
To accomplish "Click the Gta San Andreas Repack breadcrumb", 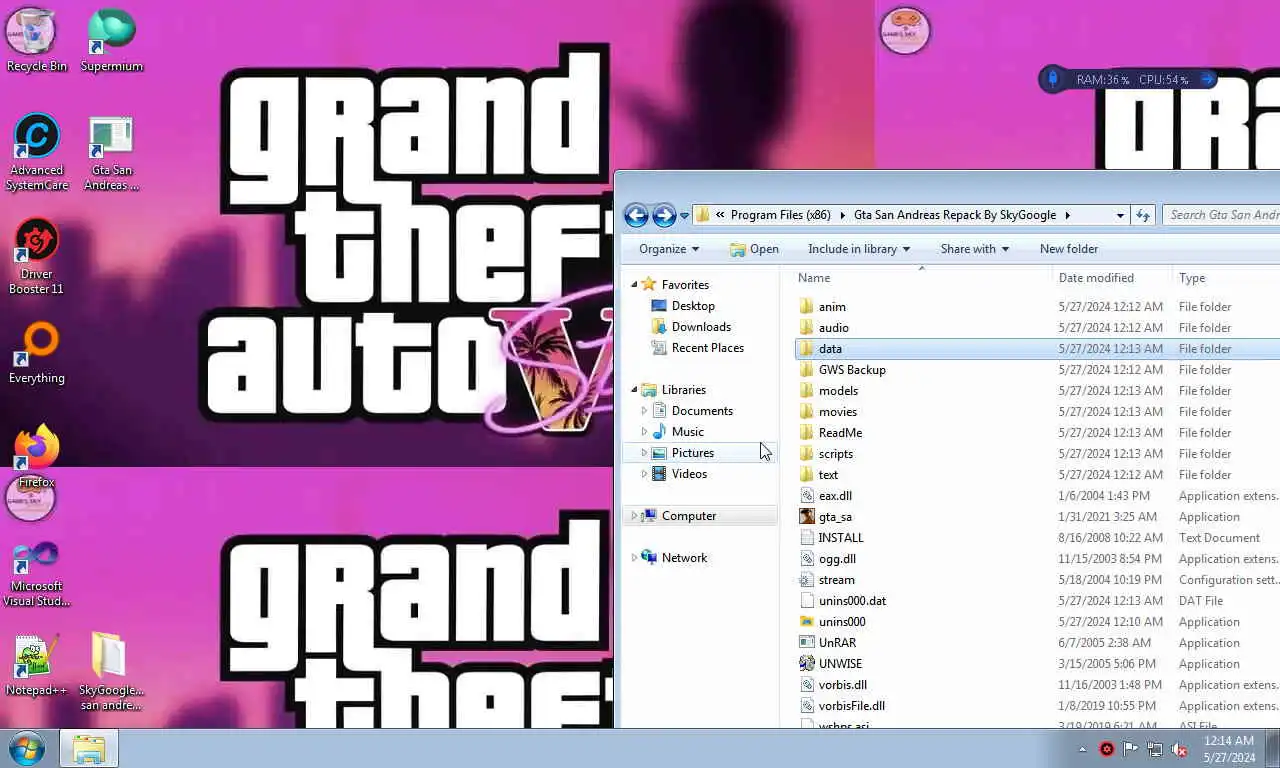I will (954, 215).
